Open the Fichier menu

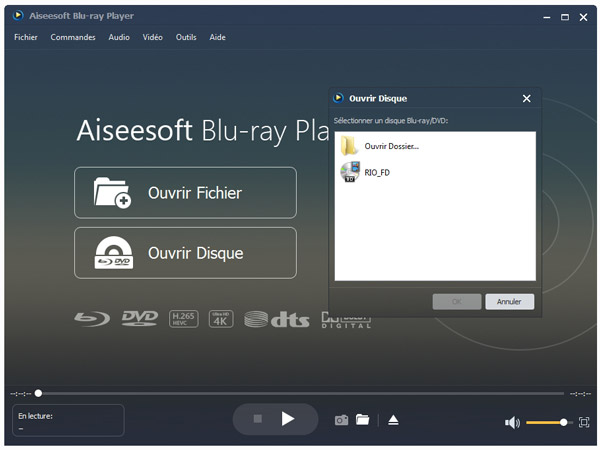point(26,37)
